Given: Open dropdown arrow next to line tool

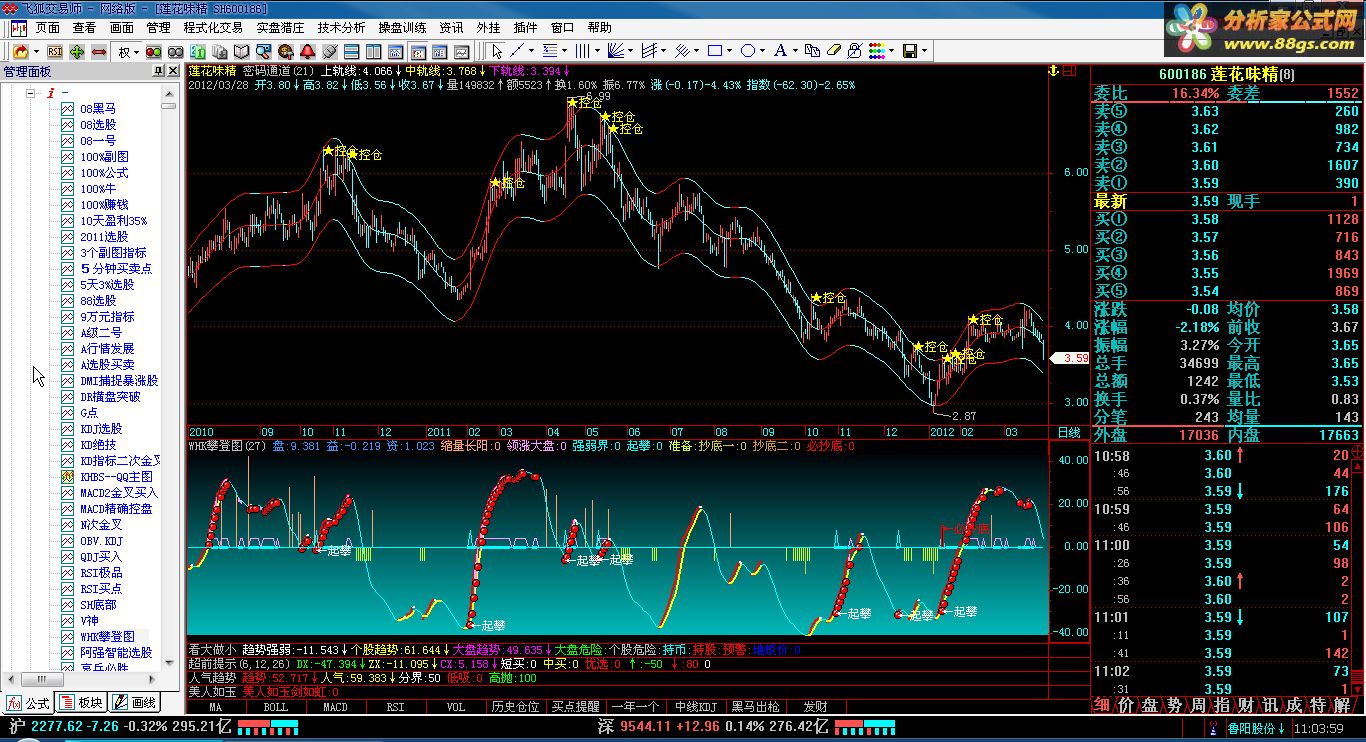Looking at the screenshot, I should pos(531,51).
